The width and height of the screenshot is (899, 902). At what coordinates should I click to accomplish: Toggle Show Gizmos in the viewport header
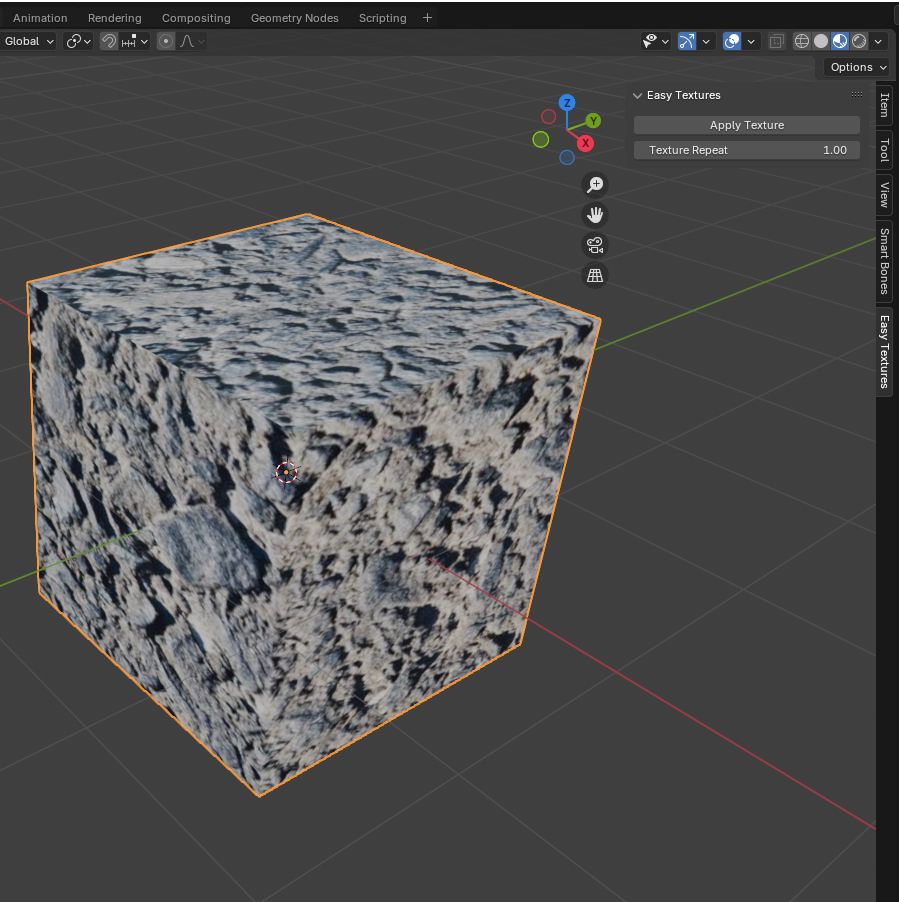pos(686,41)
